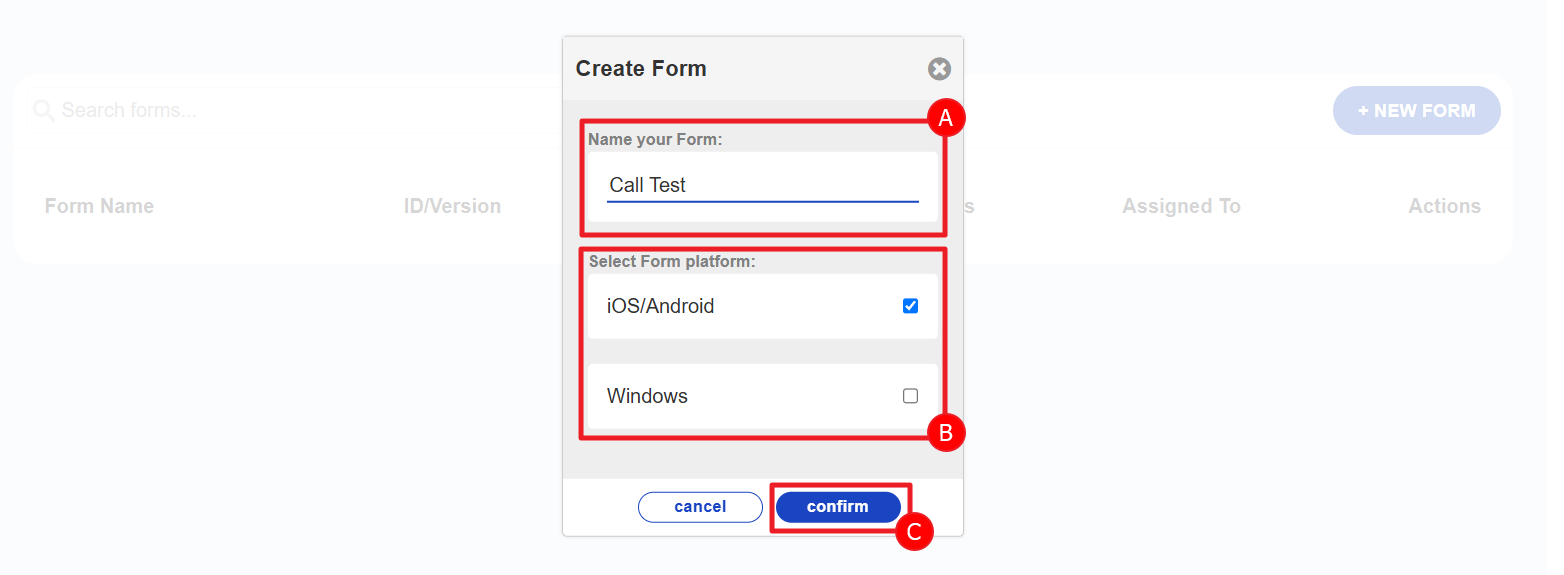Viewport: 1564px width, 575px height.
Task: Select the ID/Version column header
Action: click(452, 206)
